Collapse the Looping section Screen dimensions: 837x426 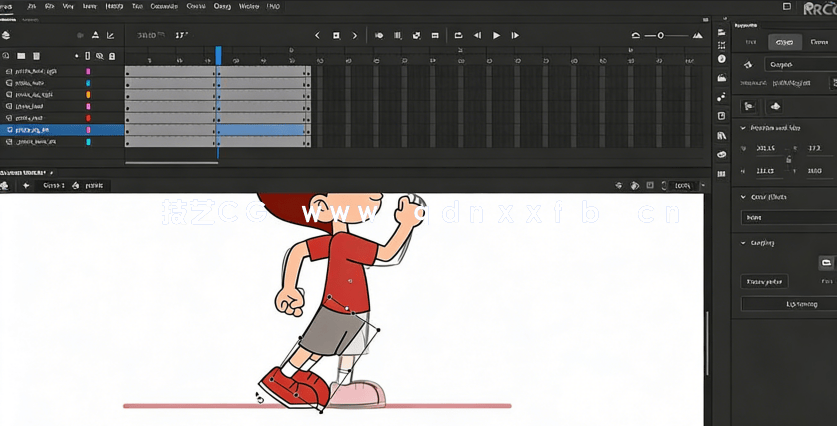(x=743, y=243)
